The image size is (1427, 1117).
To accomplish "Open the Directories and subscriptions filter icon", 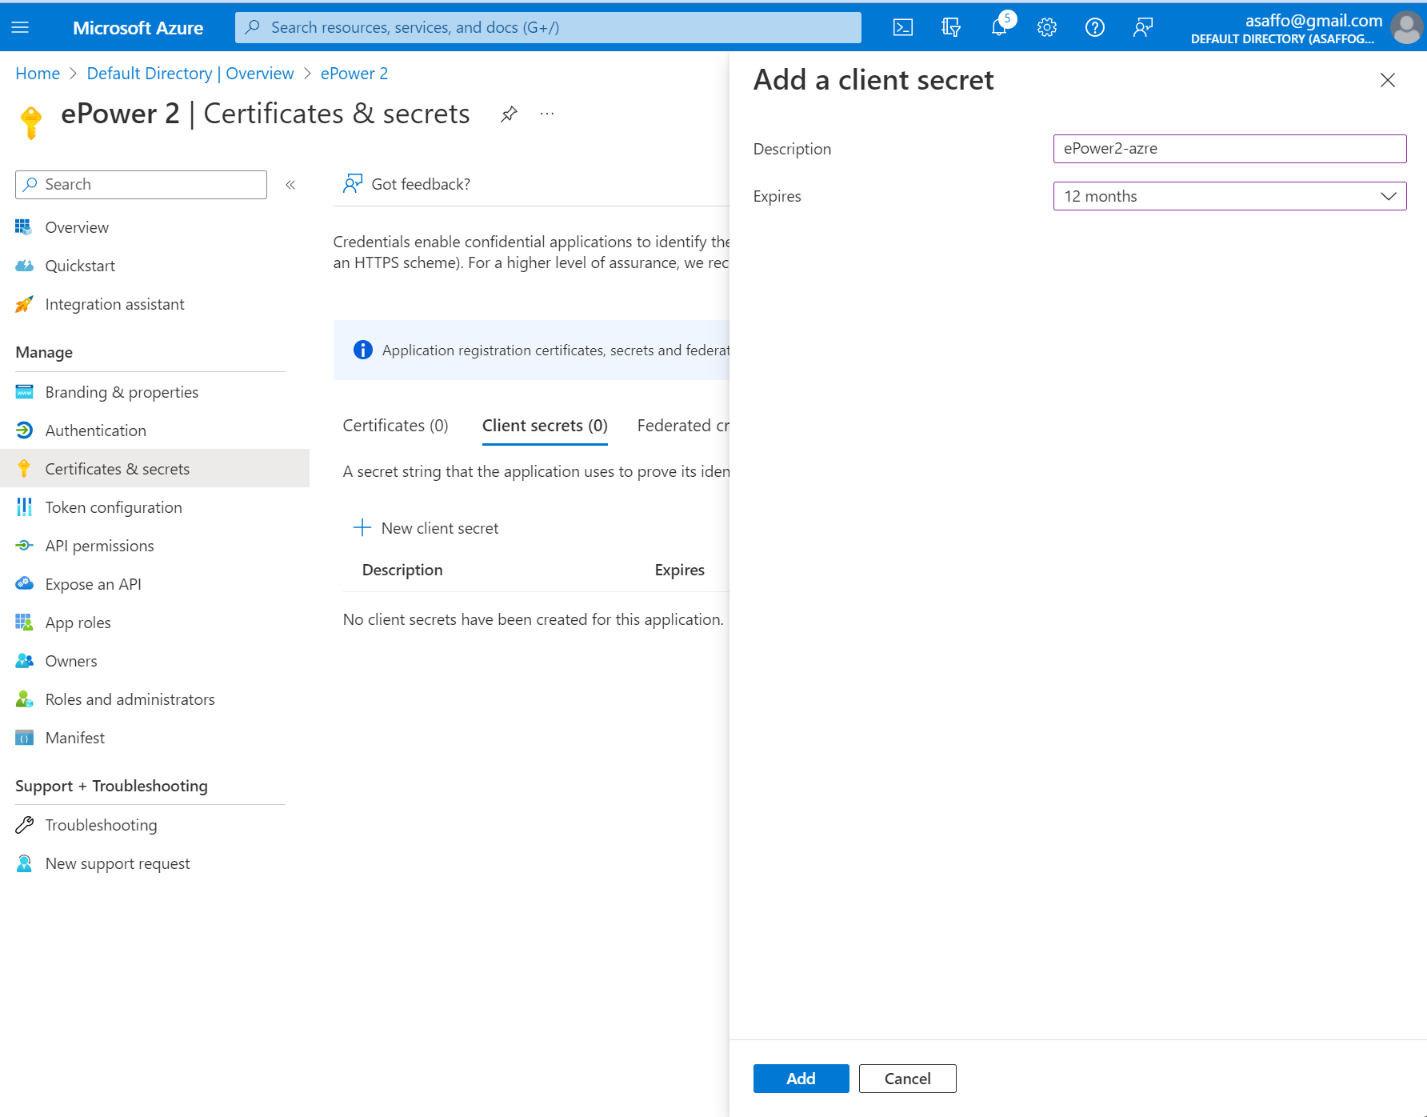I will click(x=951, y=28).
